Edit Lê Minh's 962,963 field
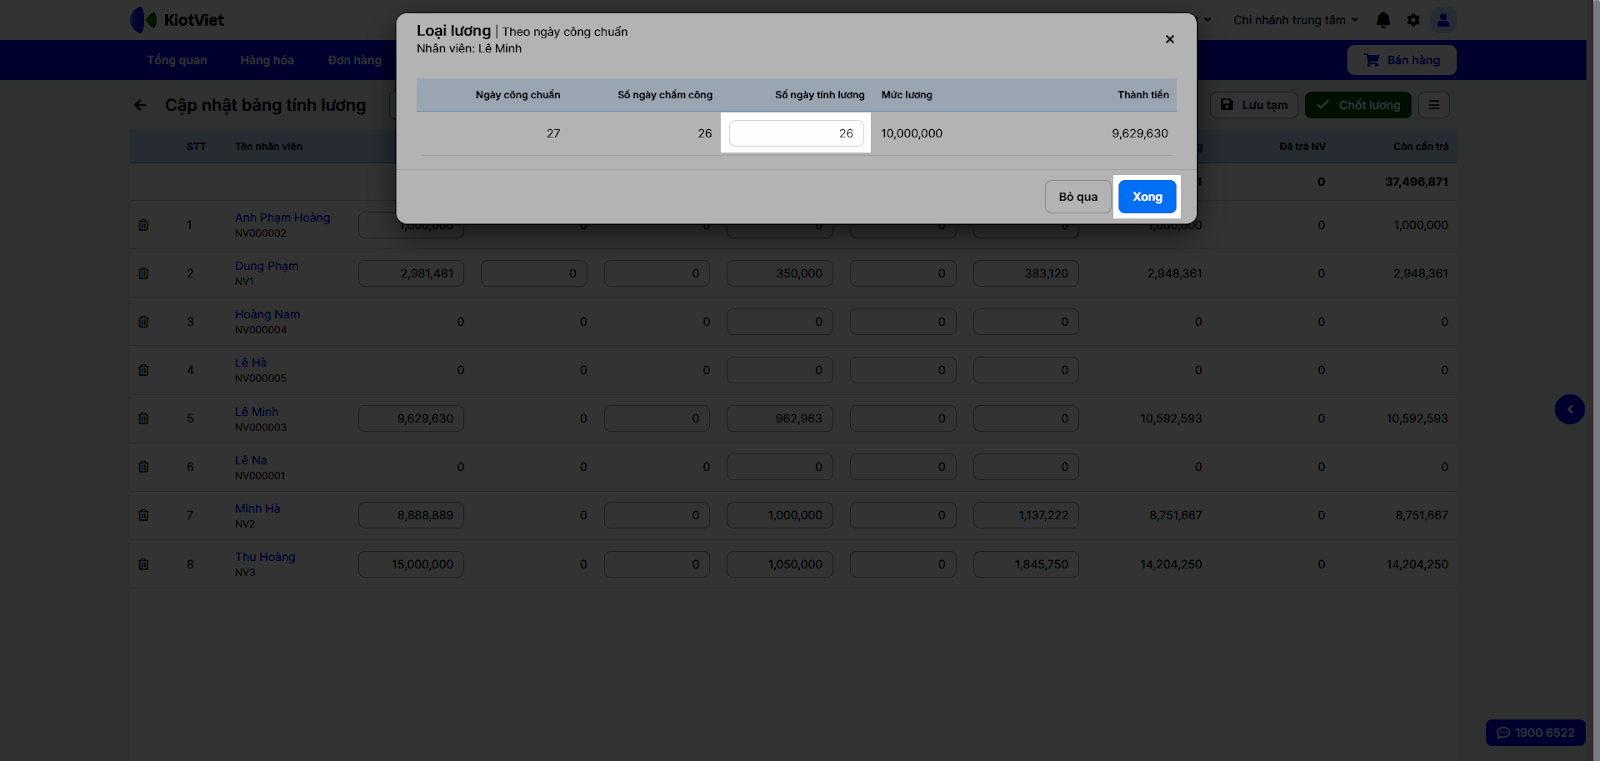The height and width of the screenshot is (761, 1600). (780, 419)
